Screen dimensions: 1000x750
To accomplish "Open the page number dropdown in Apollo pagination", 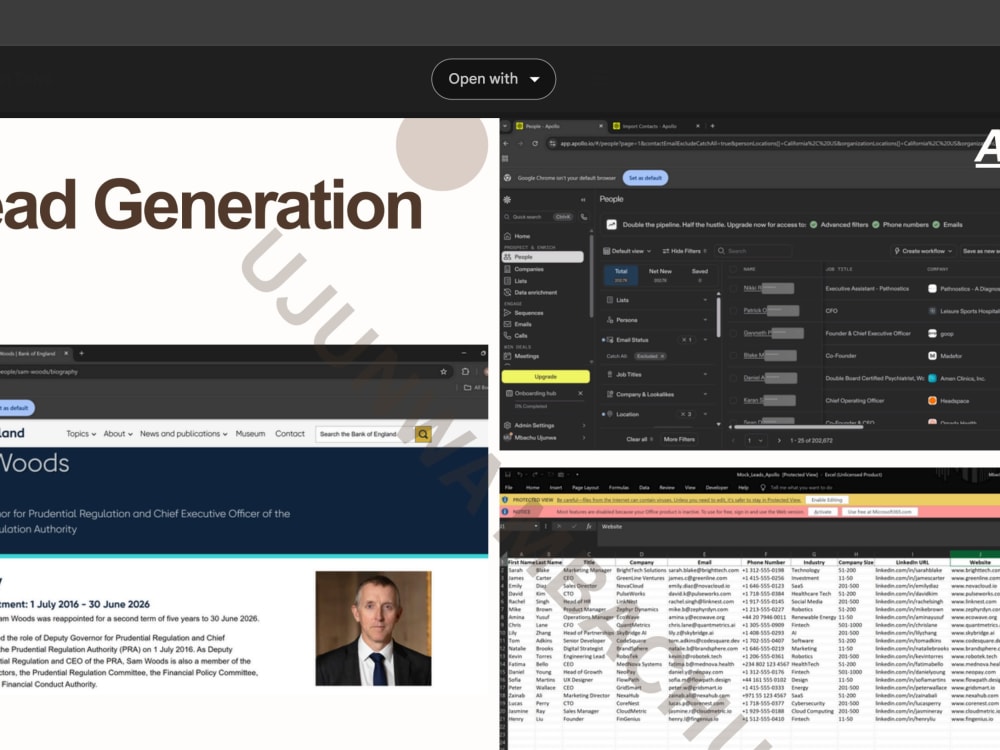I will [754, 441].
